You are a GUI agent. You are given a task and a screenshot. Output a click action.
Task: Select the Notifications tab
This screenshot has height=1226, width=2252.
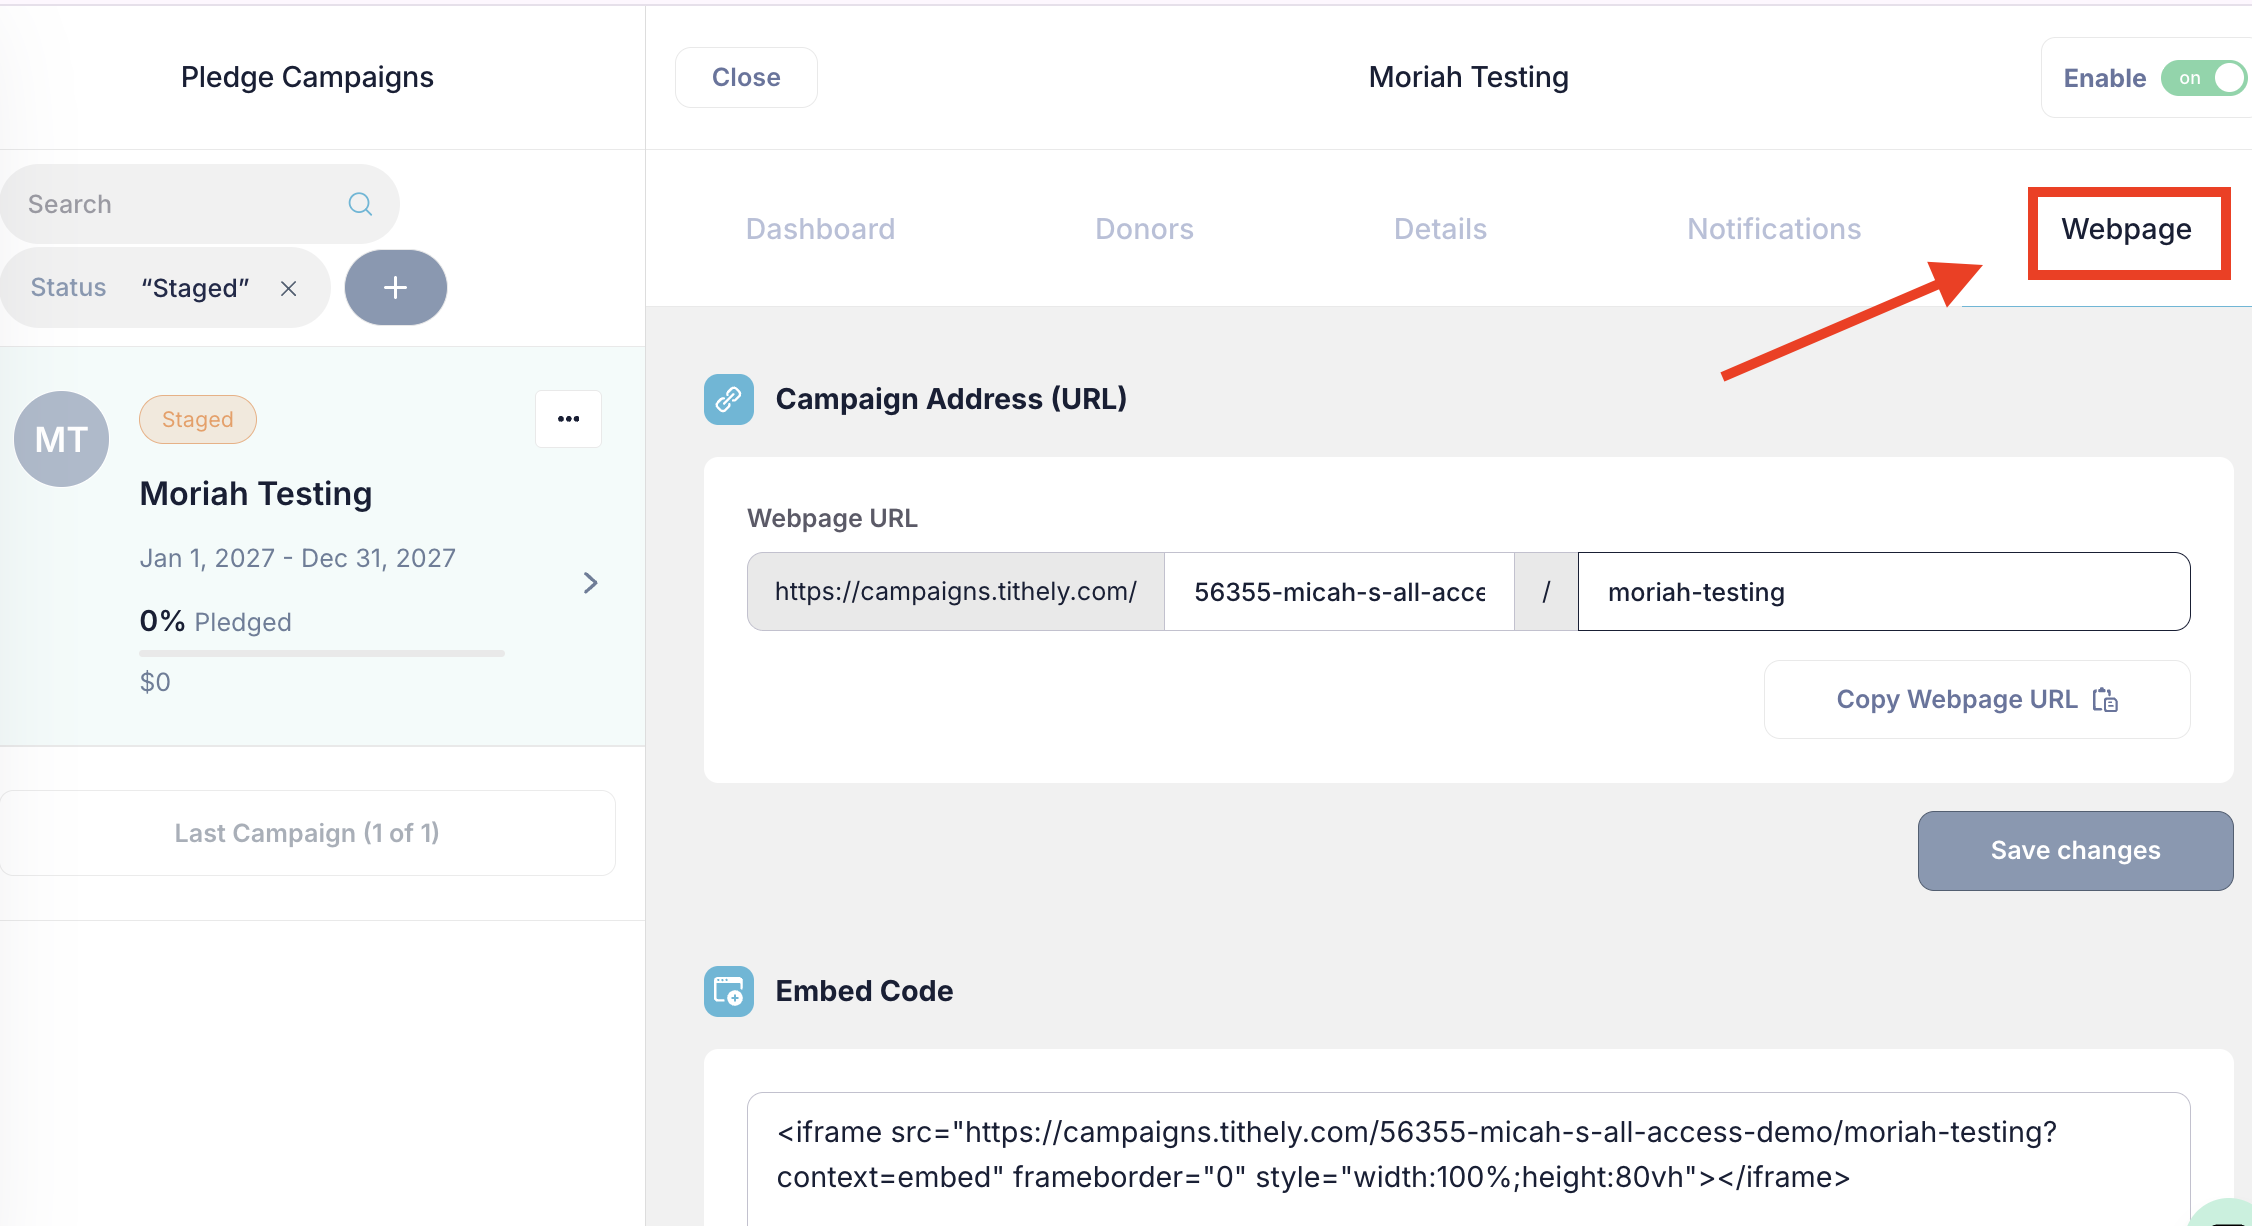tap(1774, 229)
